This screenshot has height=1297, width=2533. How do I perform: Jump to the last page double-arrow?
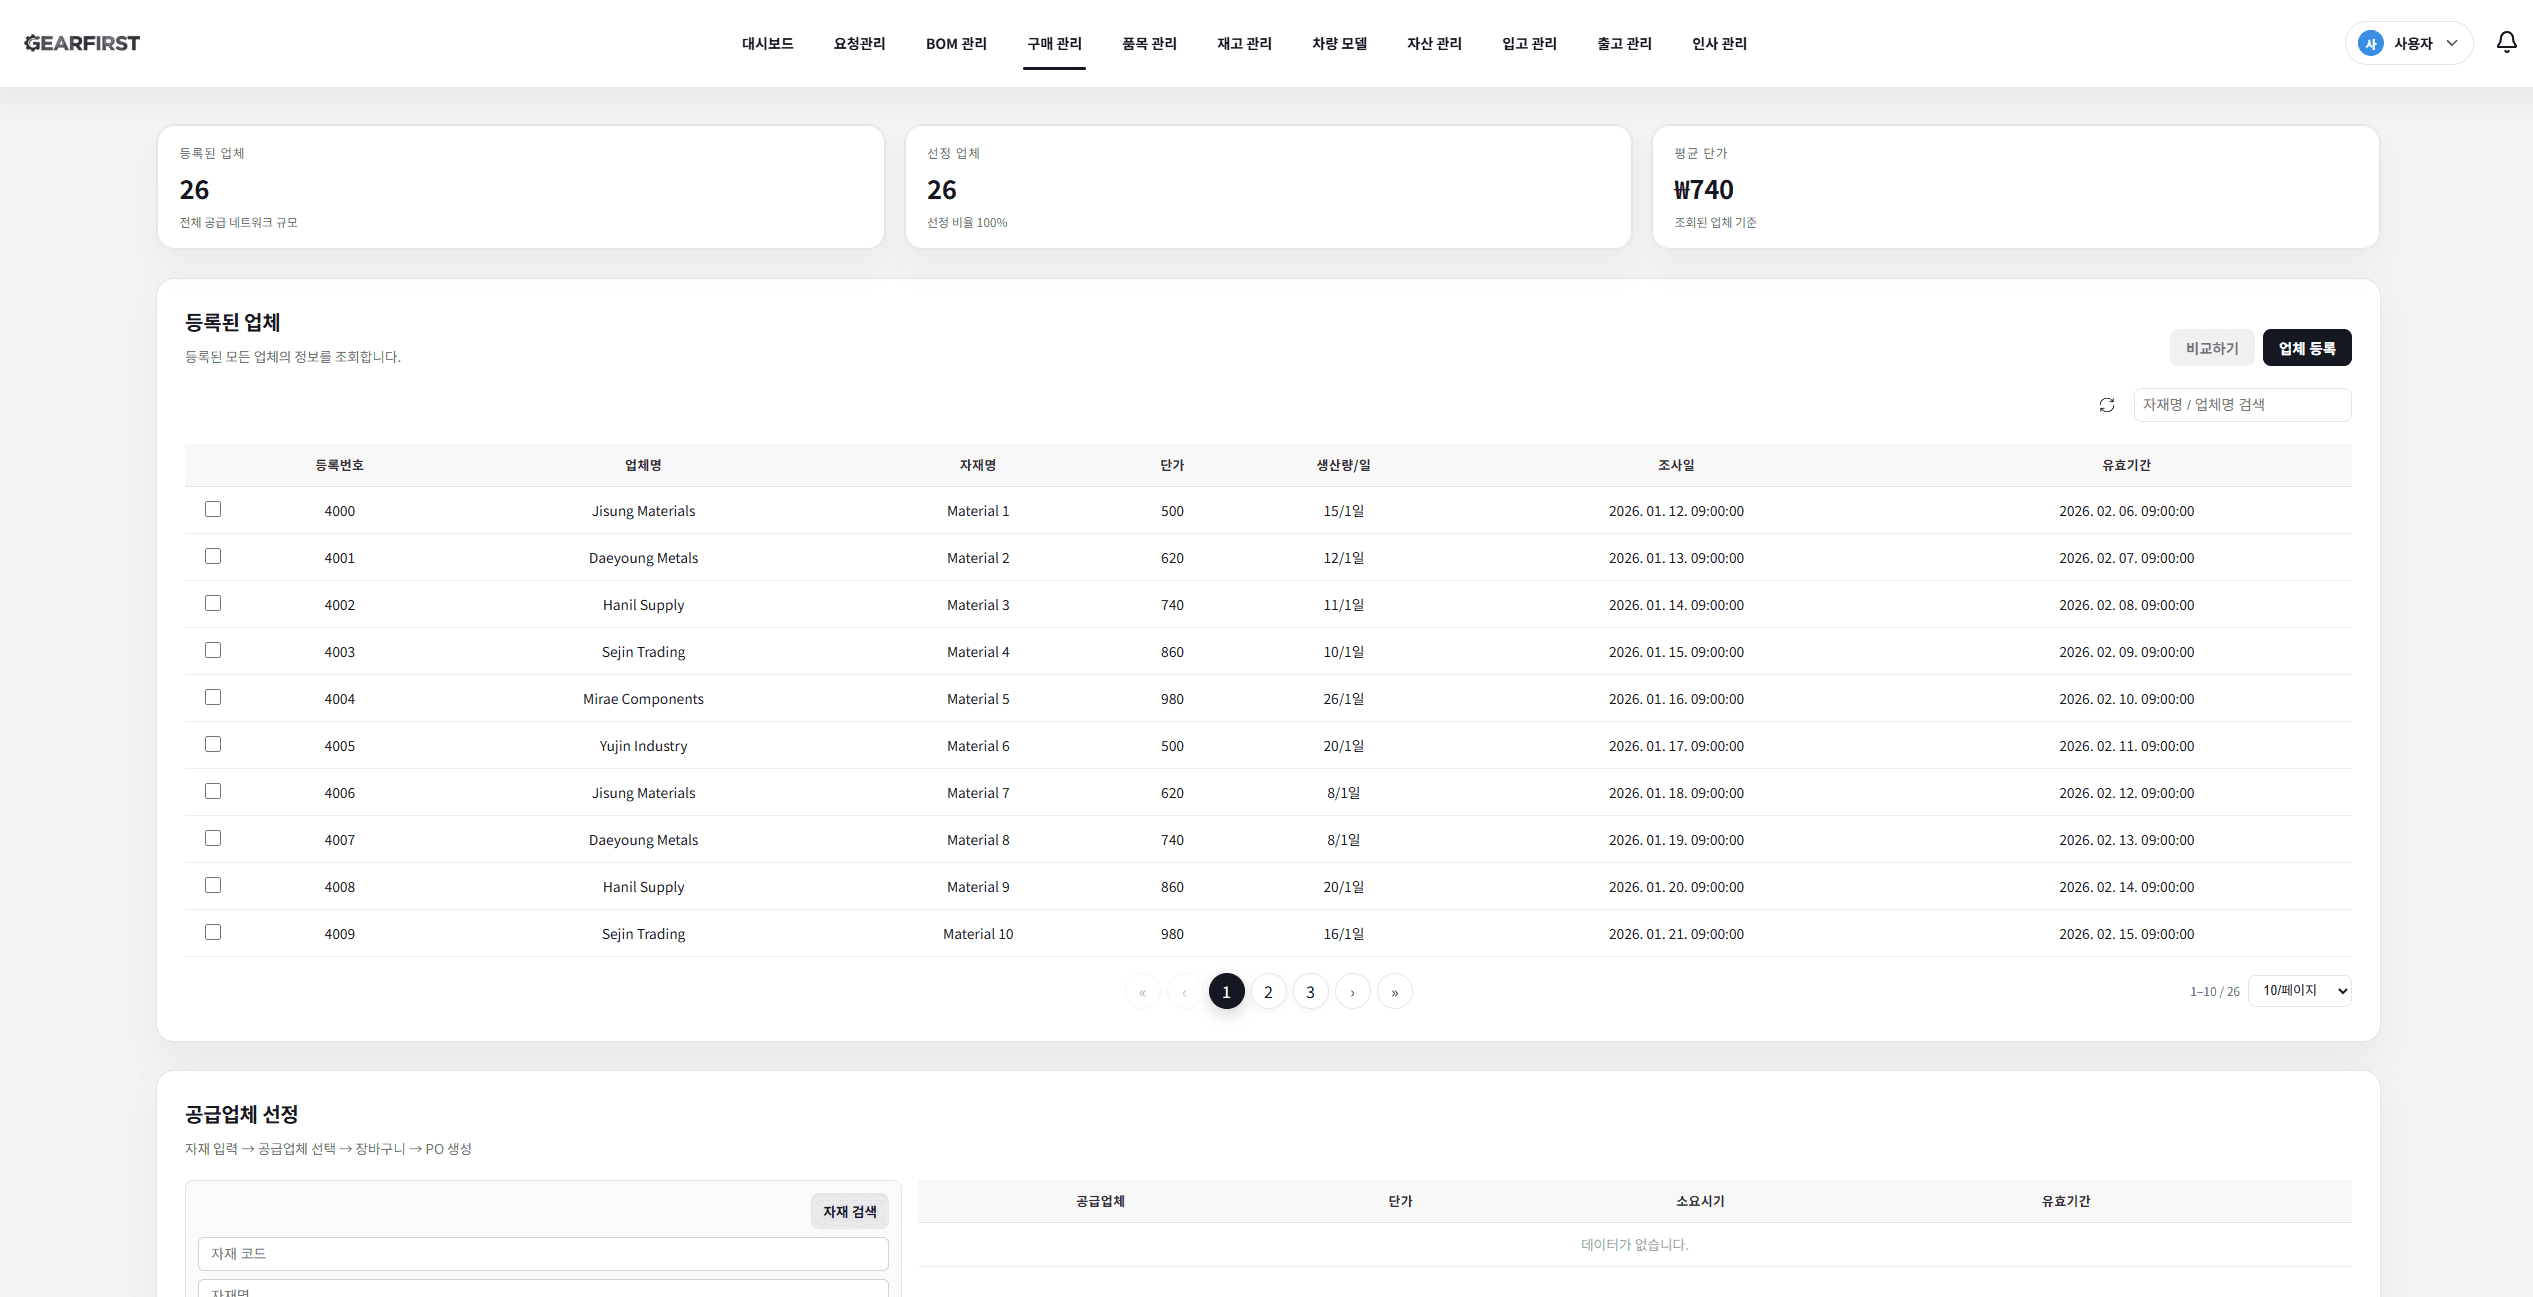(x=1394, y=992)
